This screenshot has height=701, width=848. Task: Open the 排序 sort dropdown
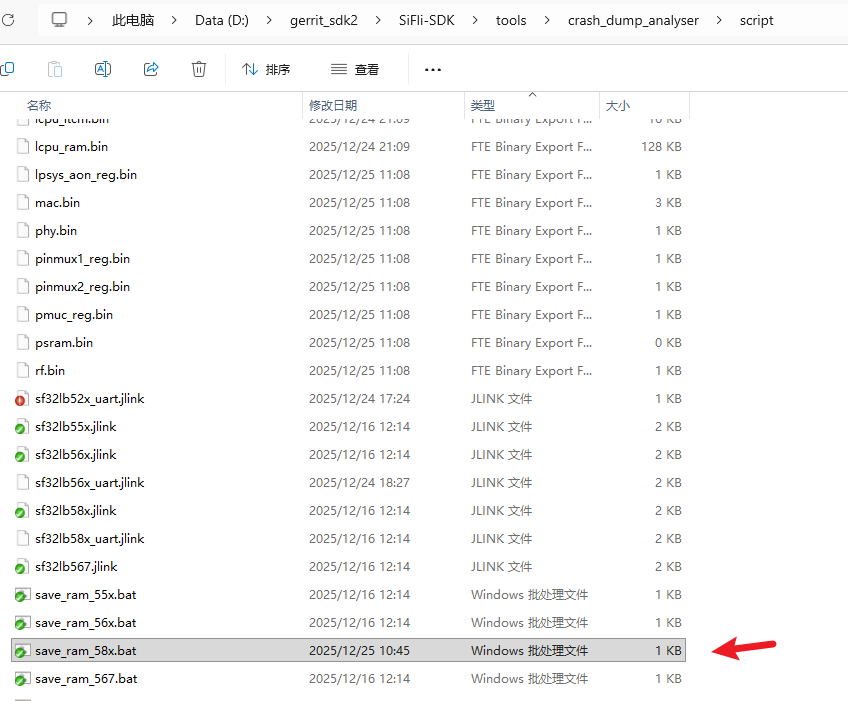(266, 70)
